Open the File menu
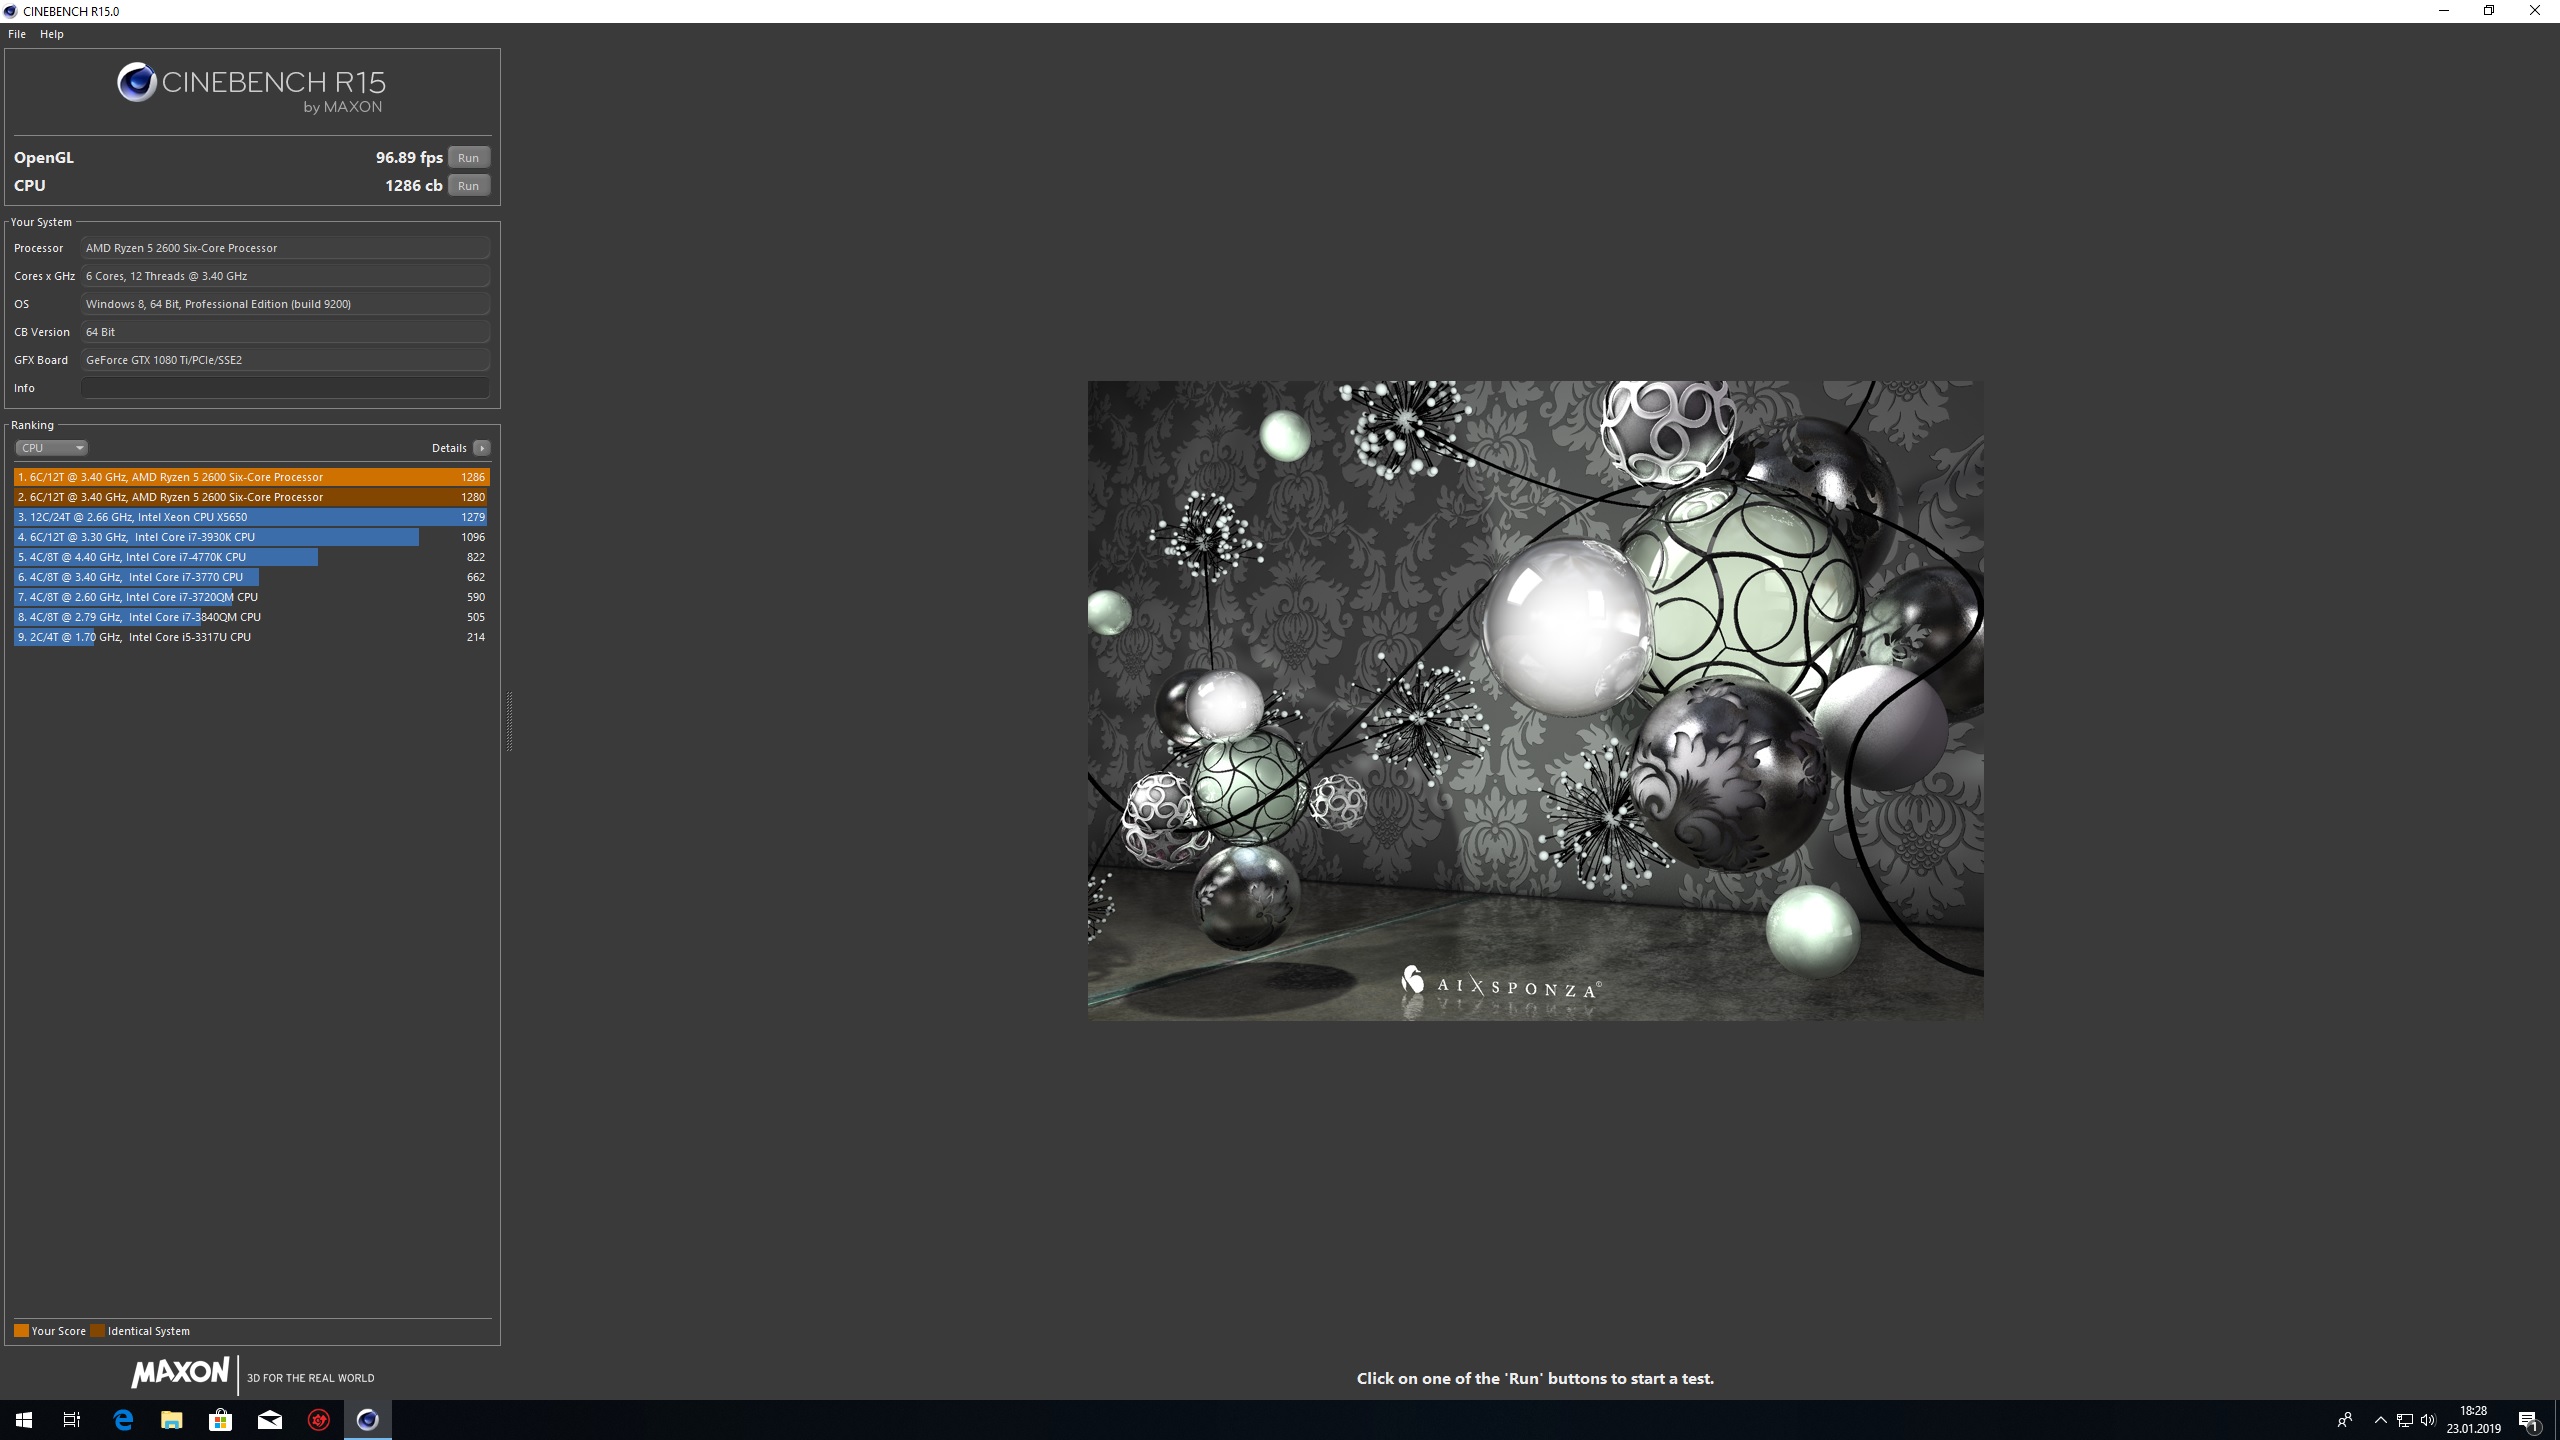Screen dimensions: 2560x1440 (x=17, y=34)
